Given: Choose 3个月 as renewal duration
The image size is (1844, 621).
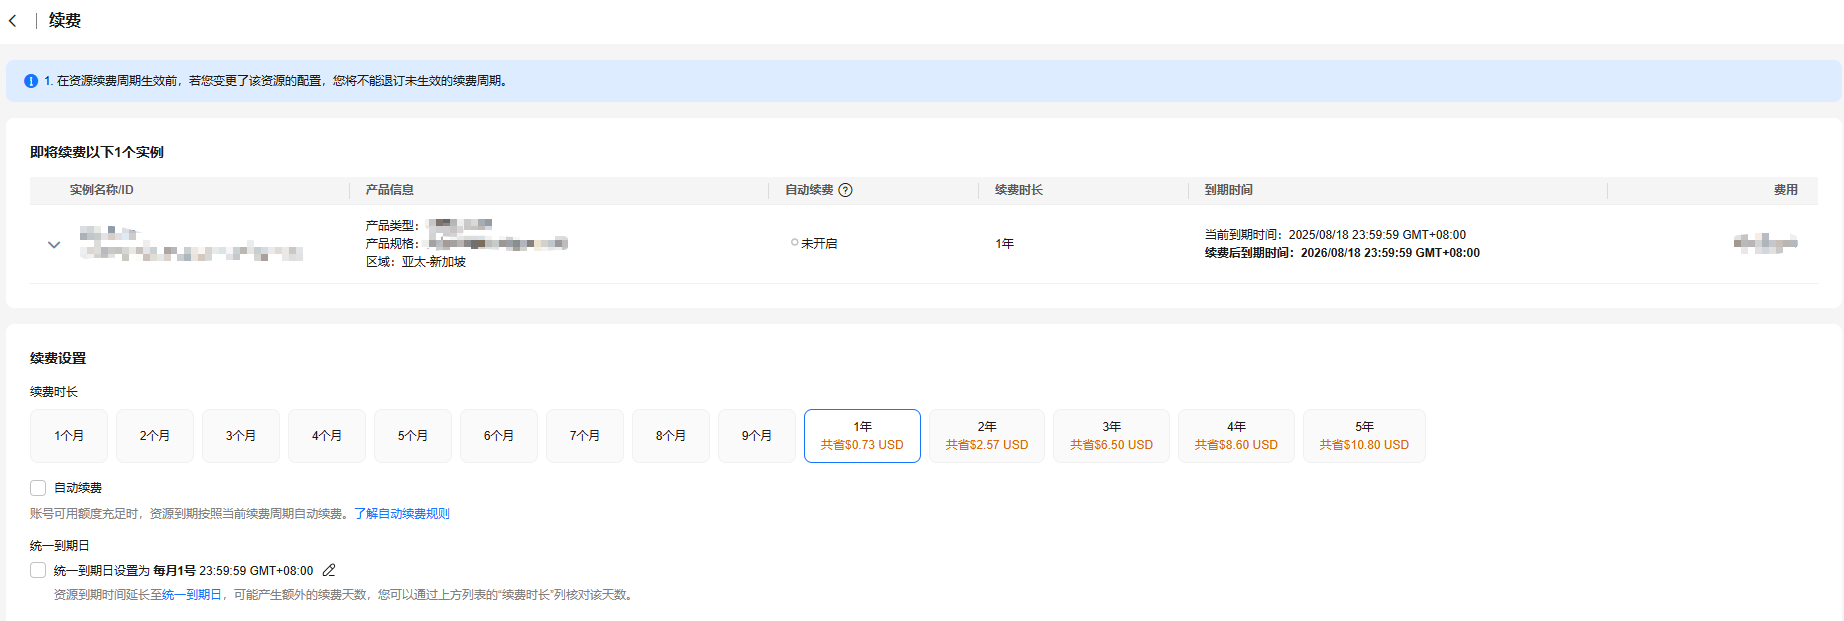Looking at the screenshot, I should pos(241,436).
